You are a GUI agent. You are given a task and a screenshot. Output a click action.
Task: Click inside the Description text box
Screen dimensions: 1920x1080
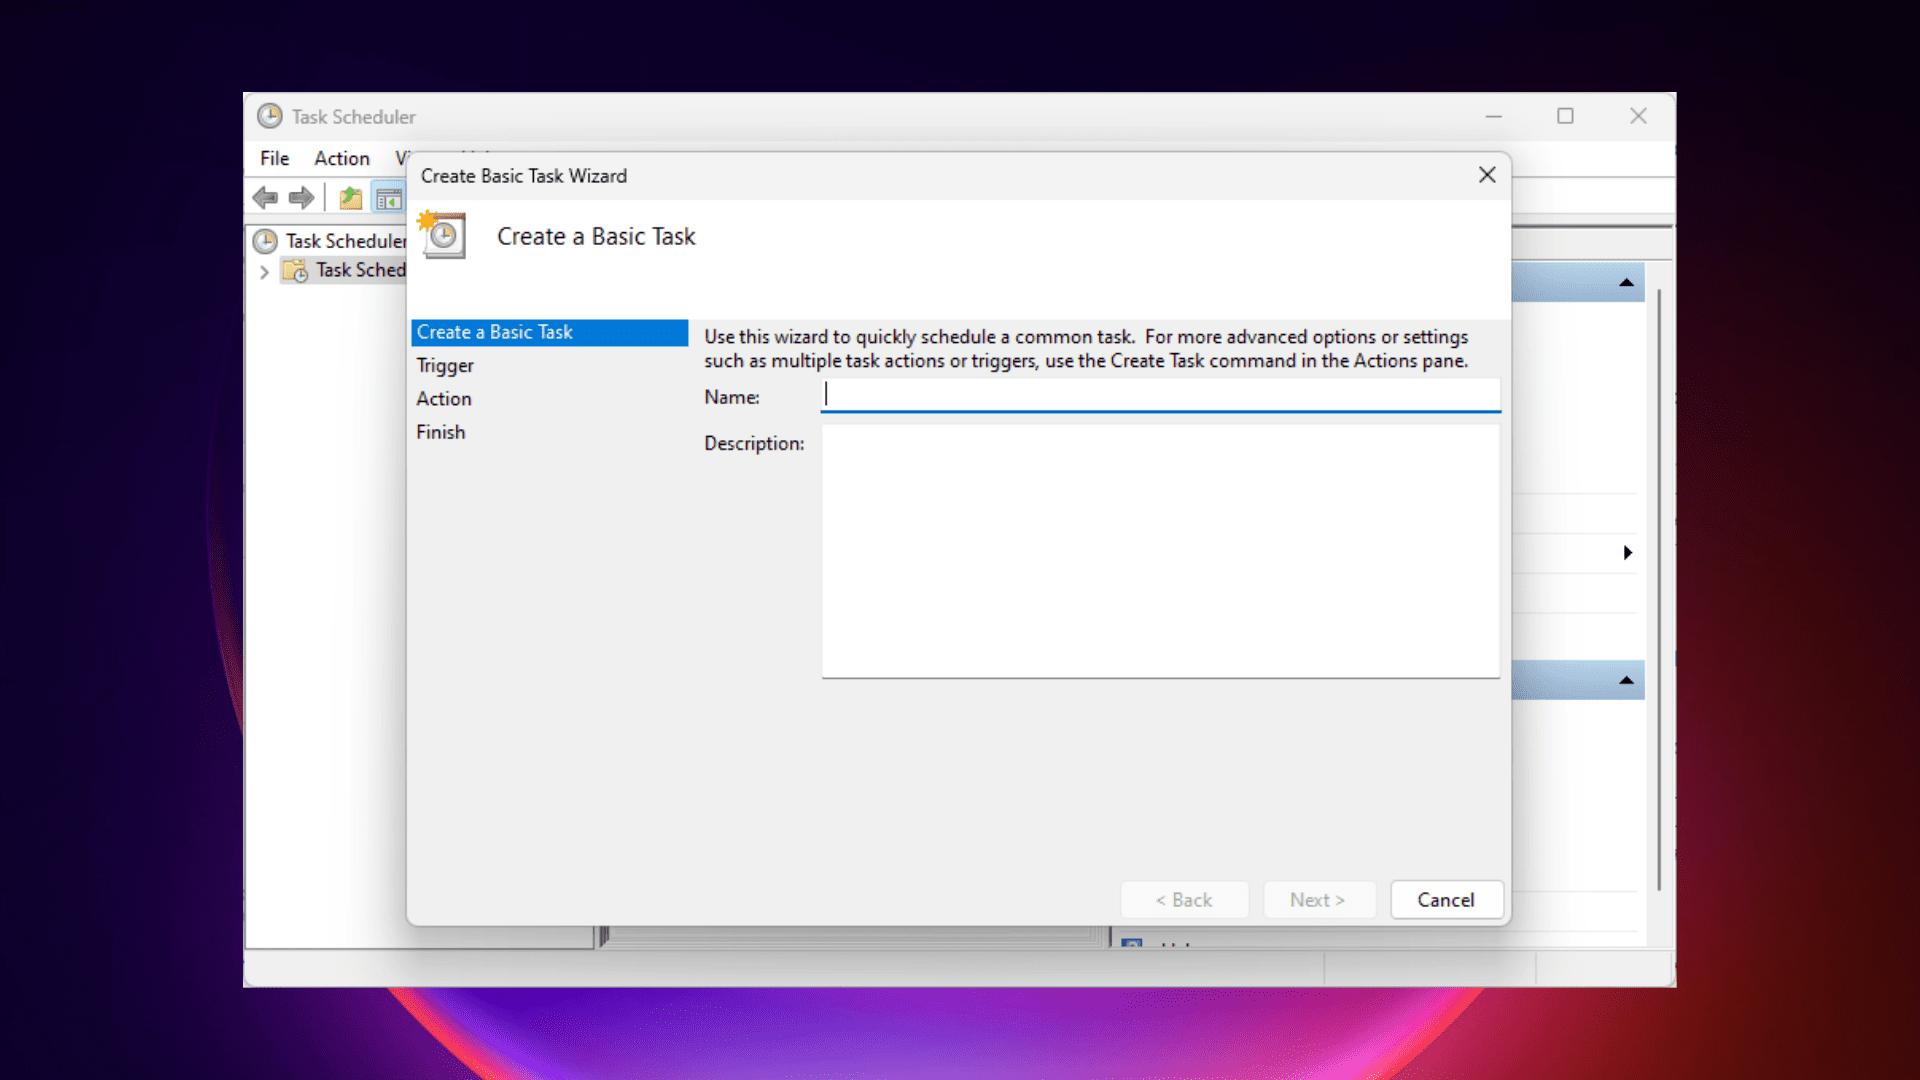coord(1160,550)
